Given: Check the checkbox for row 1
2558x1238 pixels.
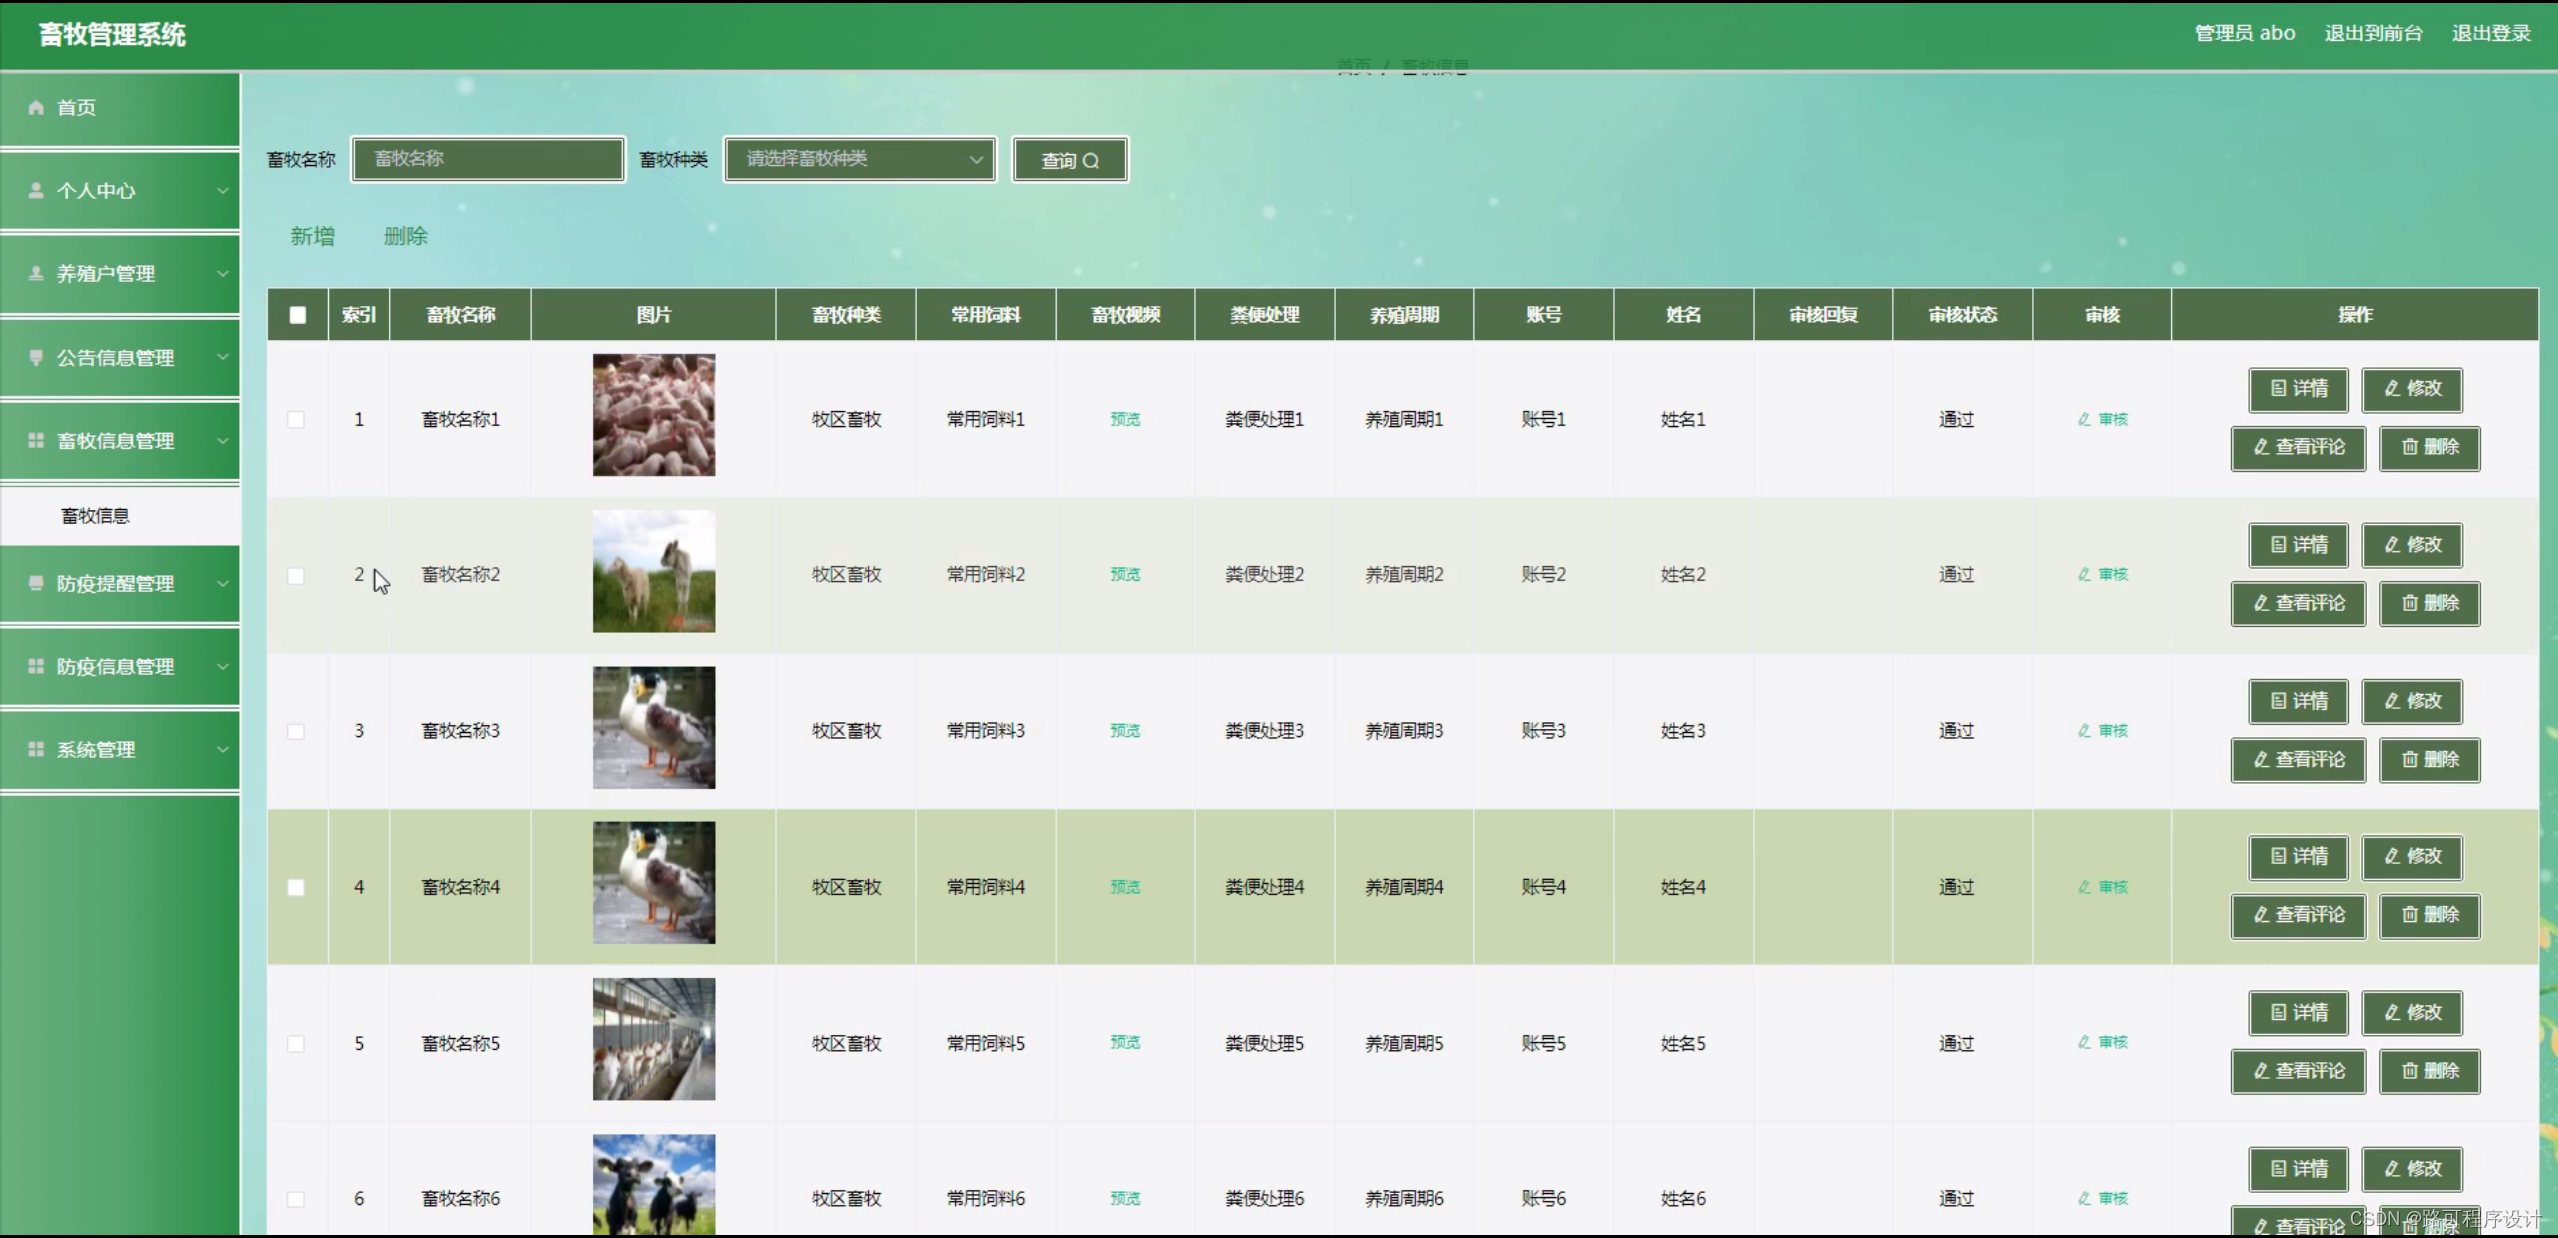Looking at the screenshot, I should point(296,420).
